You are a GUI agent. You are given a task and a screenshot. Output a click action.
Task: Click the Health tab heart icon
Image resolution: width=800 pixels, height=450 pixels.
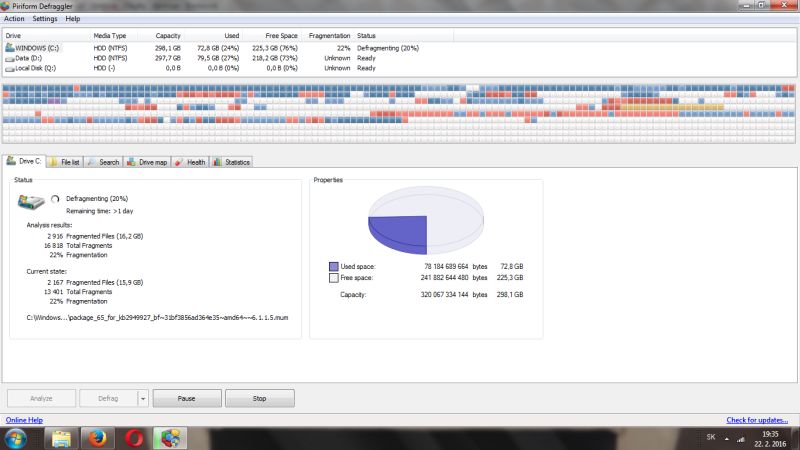coord(179,162)
